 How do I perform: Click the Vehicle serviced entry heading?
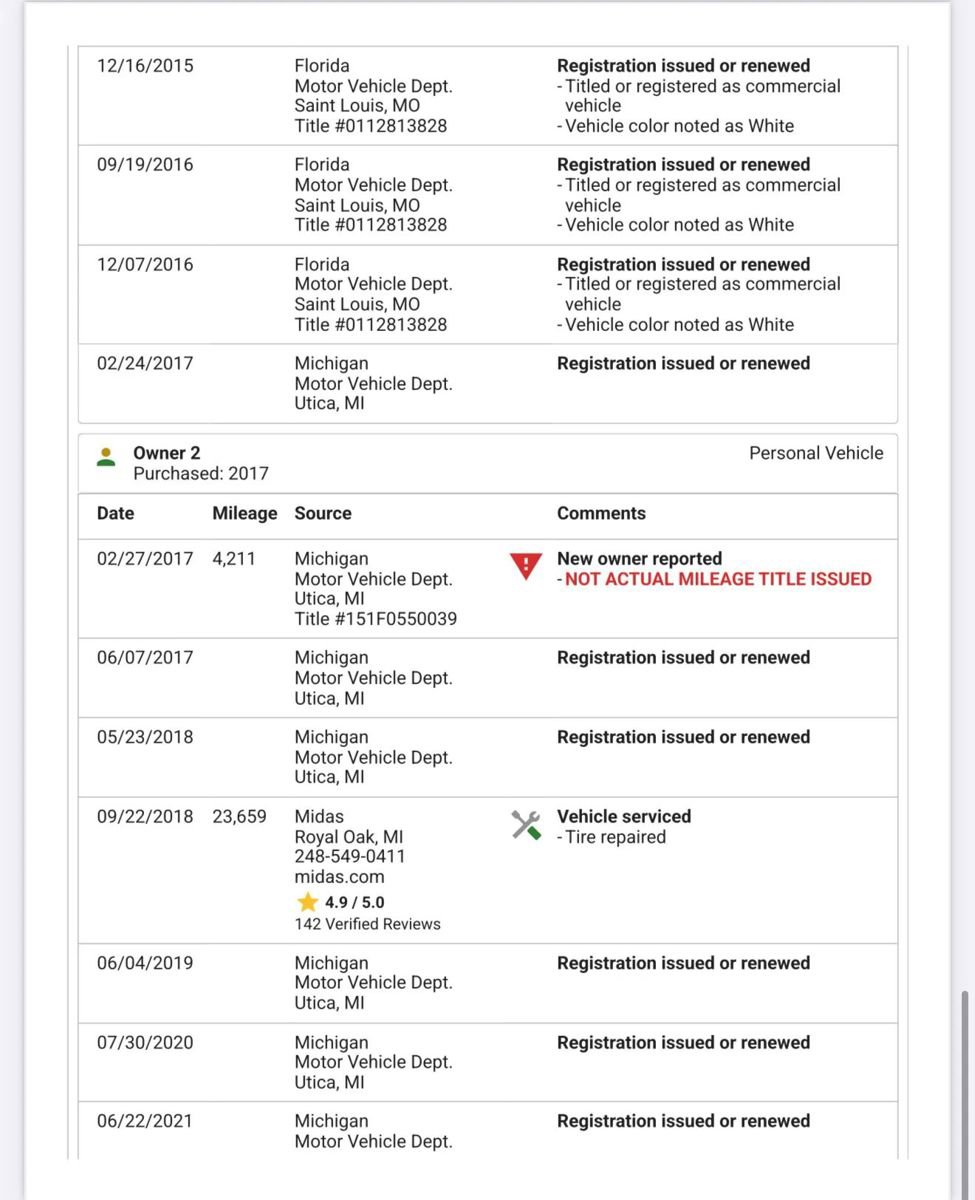tap(624, 817)
